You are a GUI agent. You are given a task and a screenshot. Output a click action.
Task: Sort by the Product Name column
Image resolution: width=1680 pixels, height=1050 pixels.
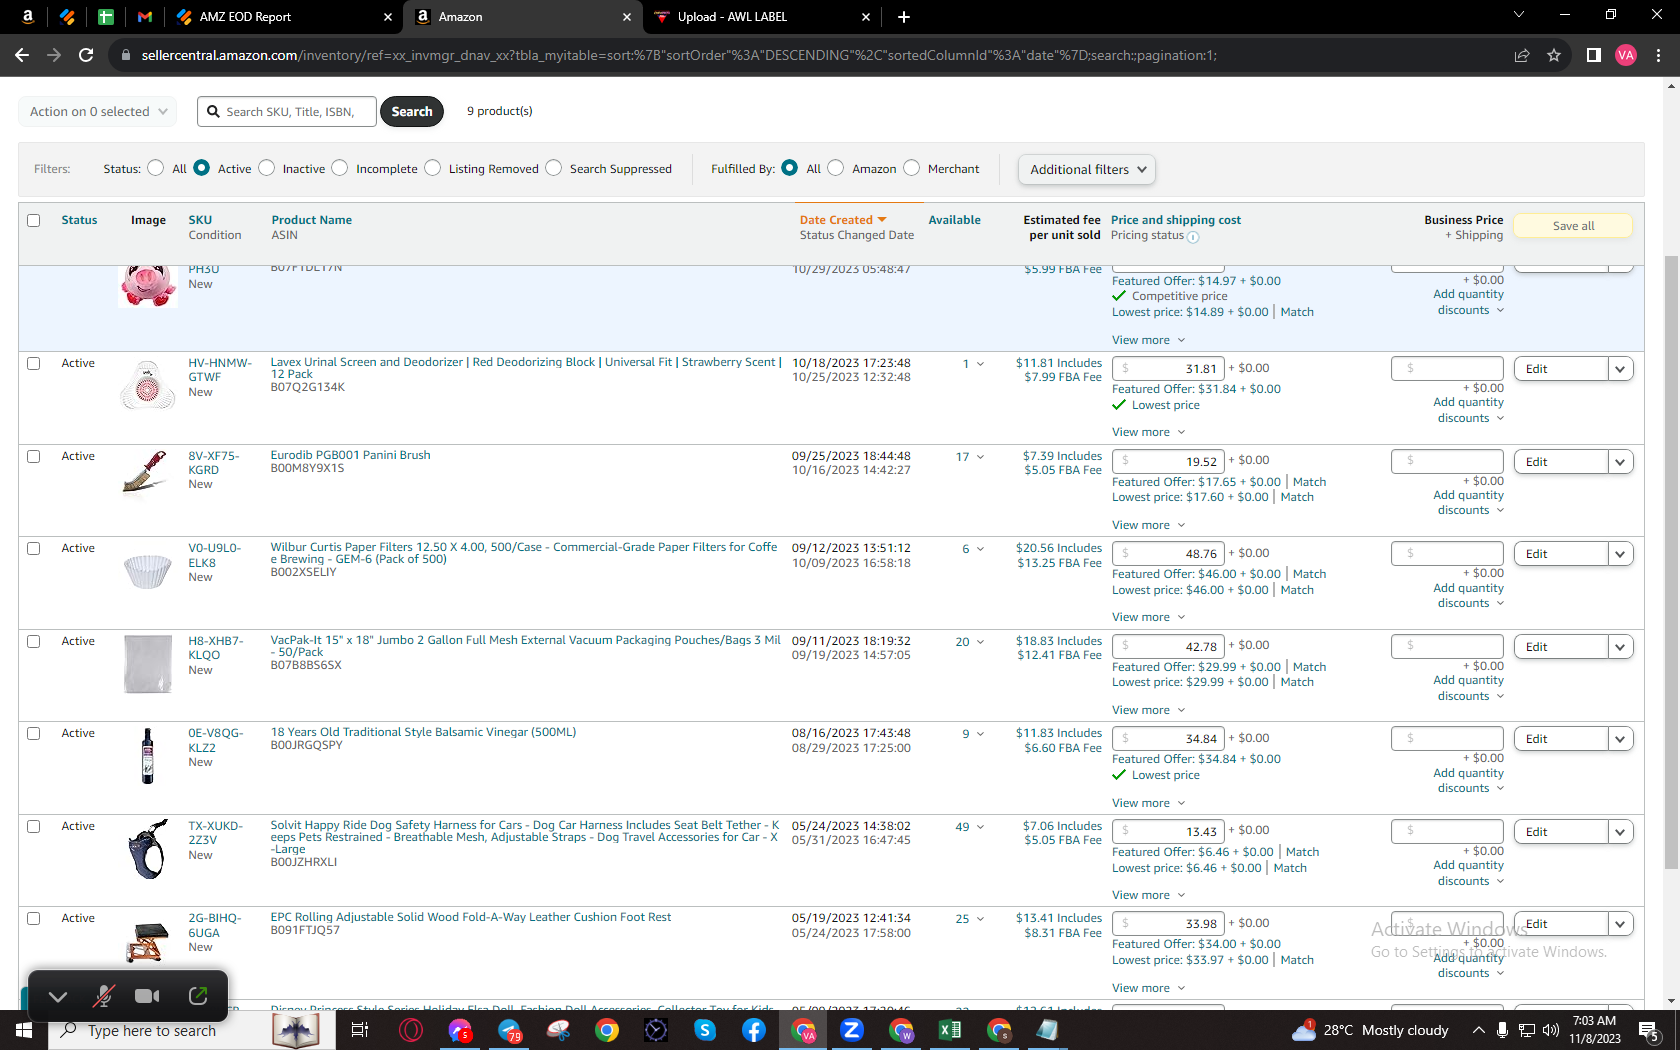[x=311, y=220]
